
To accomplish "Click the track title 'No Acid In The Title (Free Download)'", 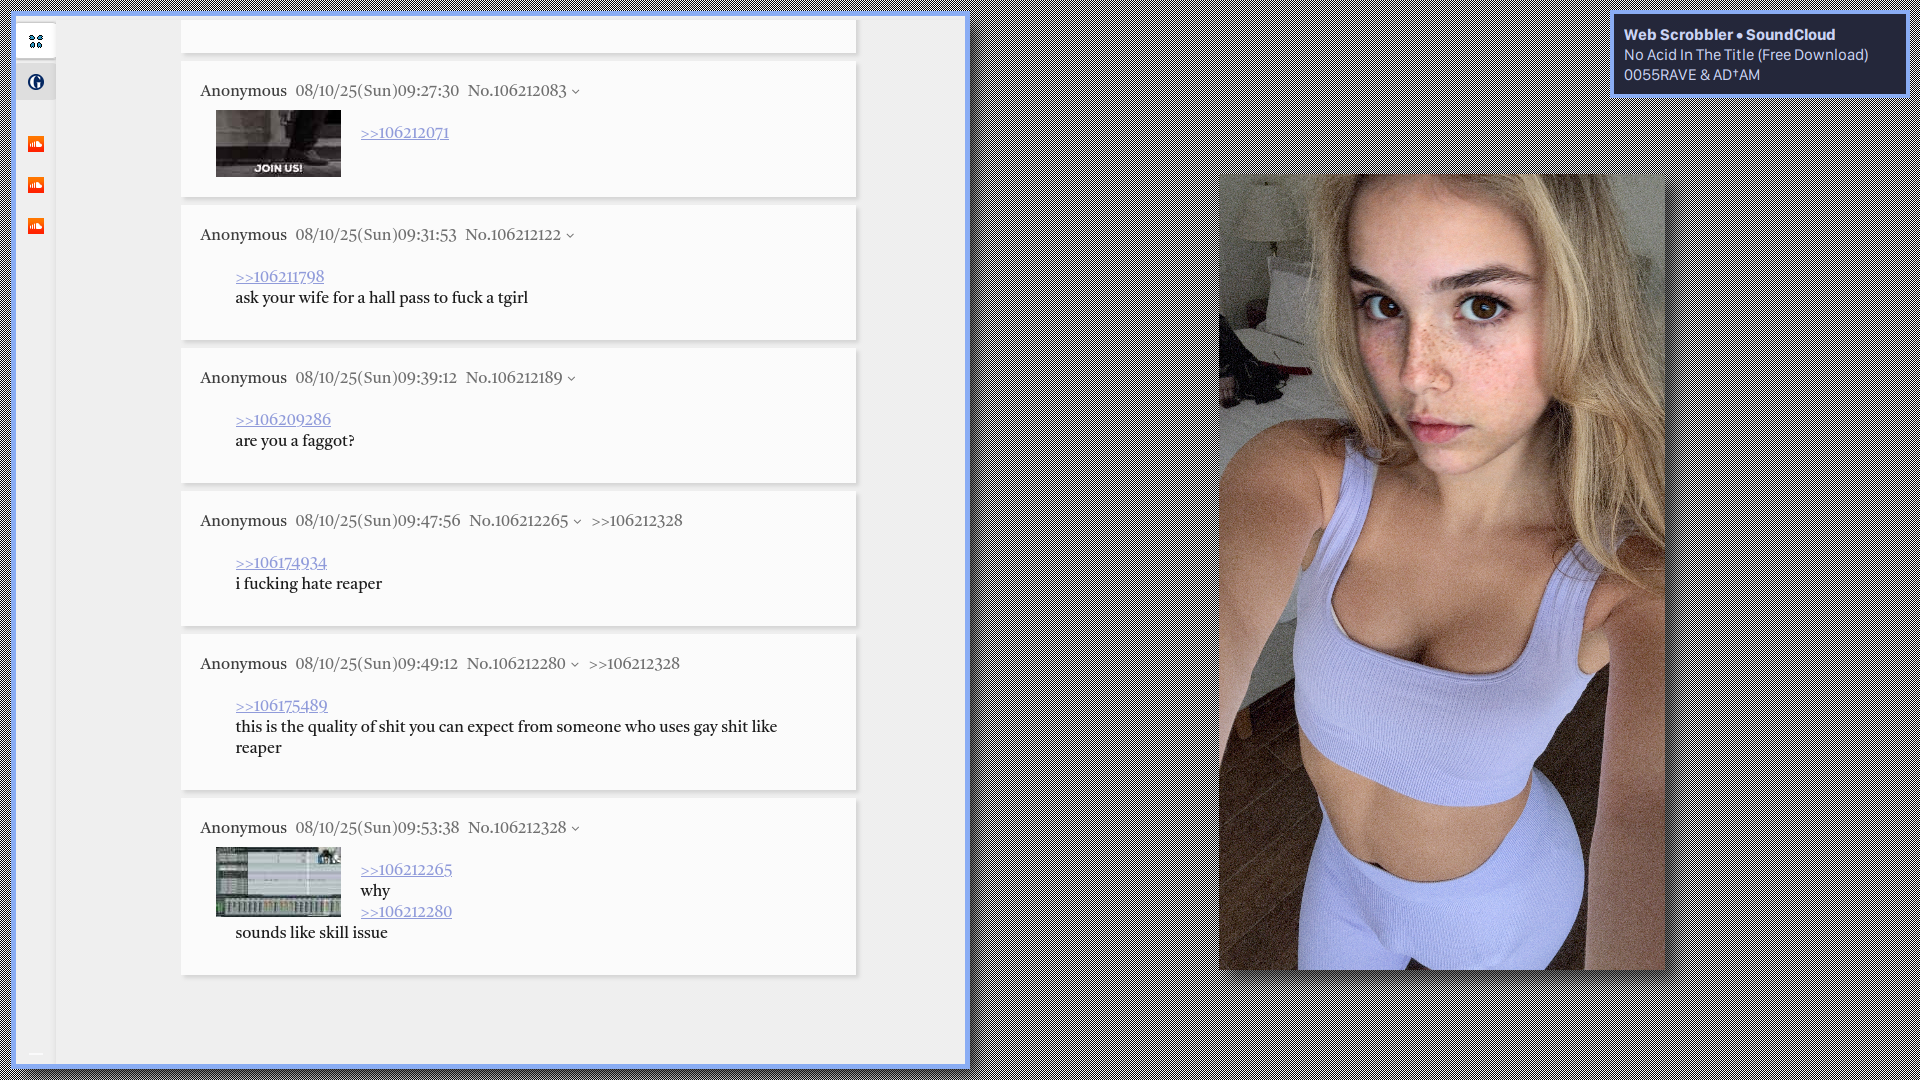I will (1746, 55).
